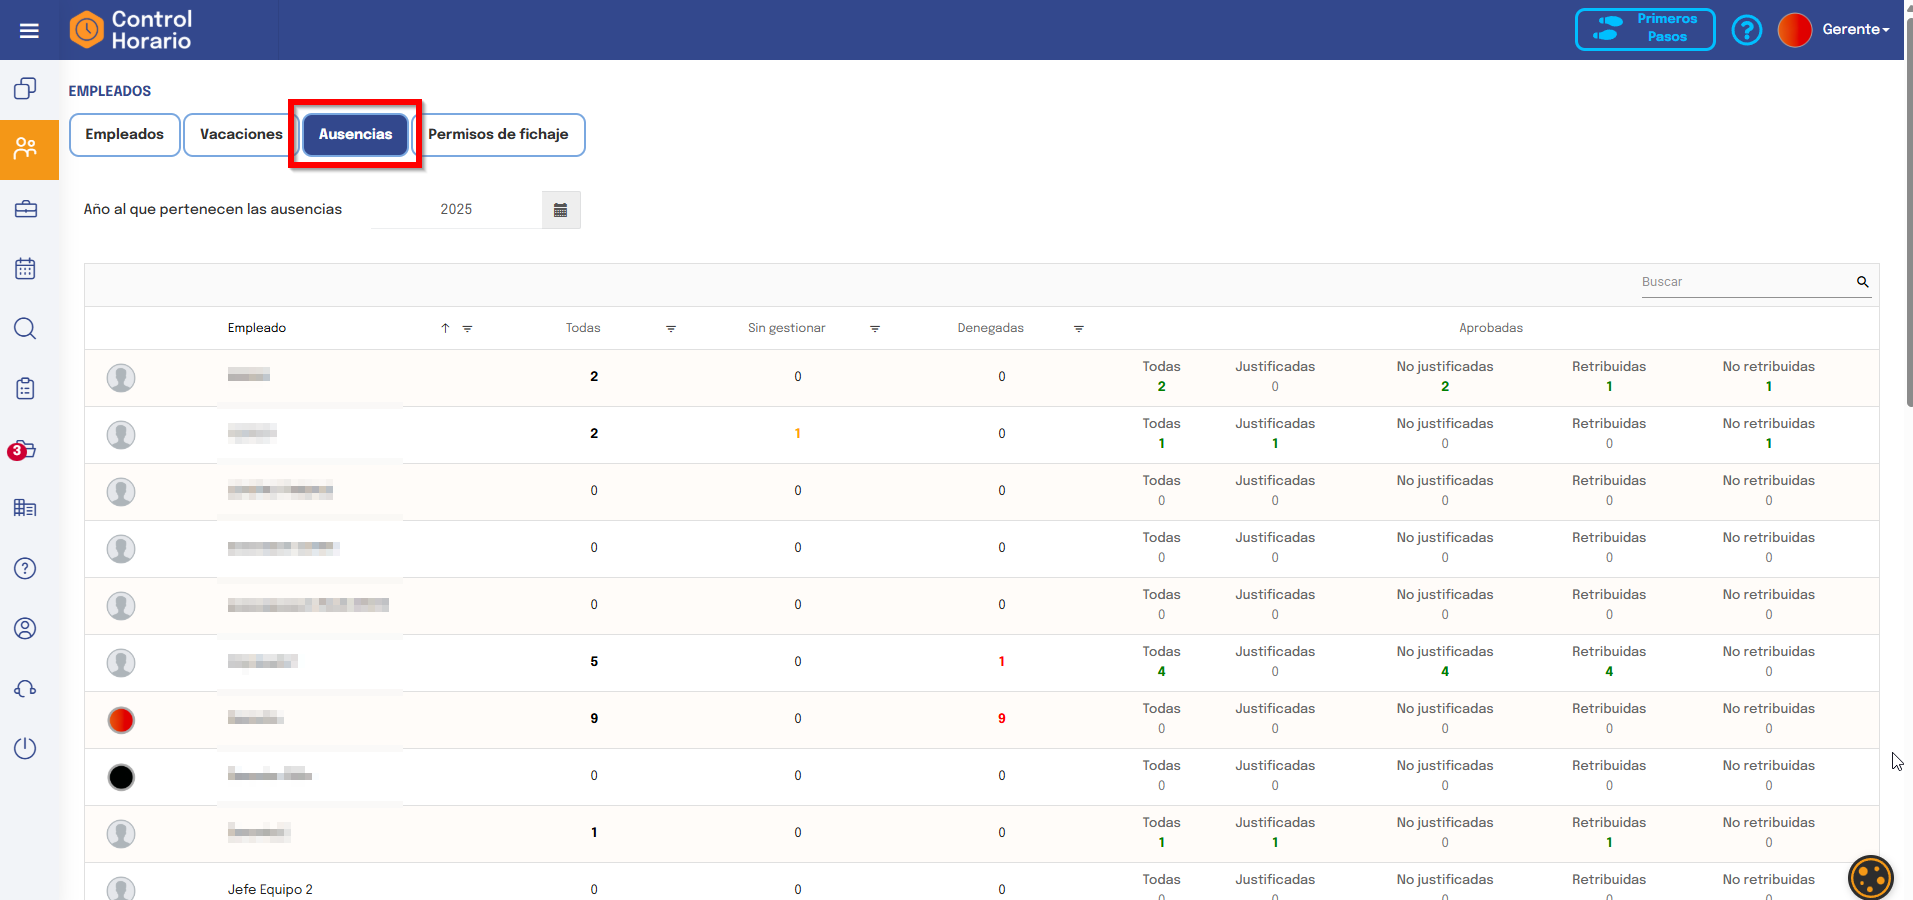The width and height of the screenshot is (1913, 900).
Task: Click the red employee avatar in table
Action: 121,720
